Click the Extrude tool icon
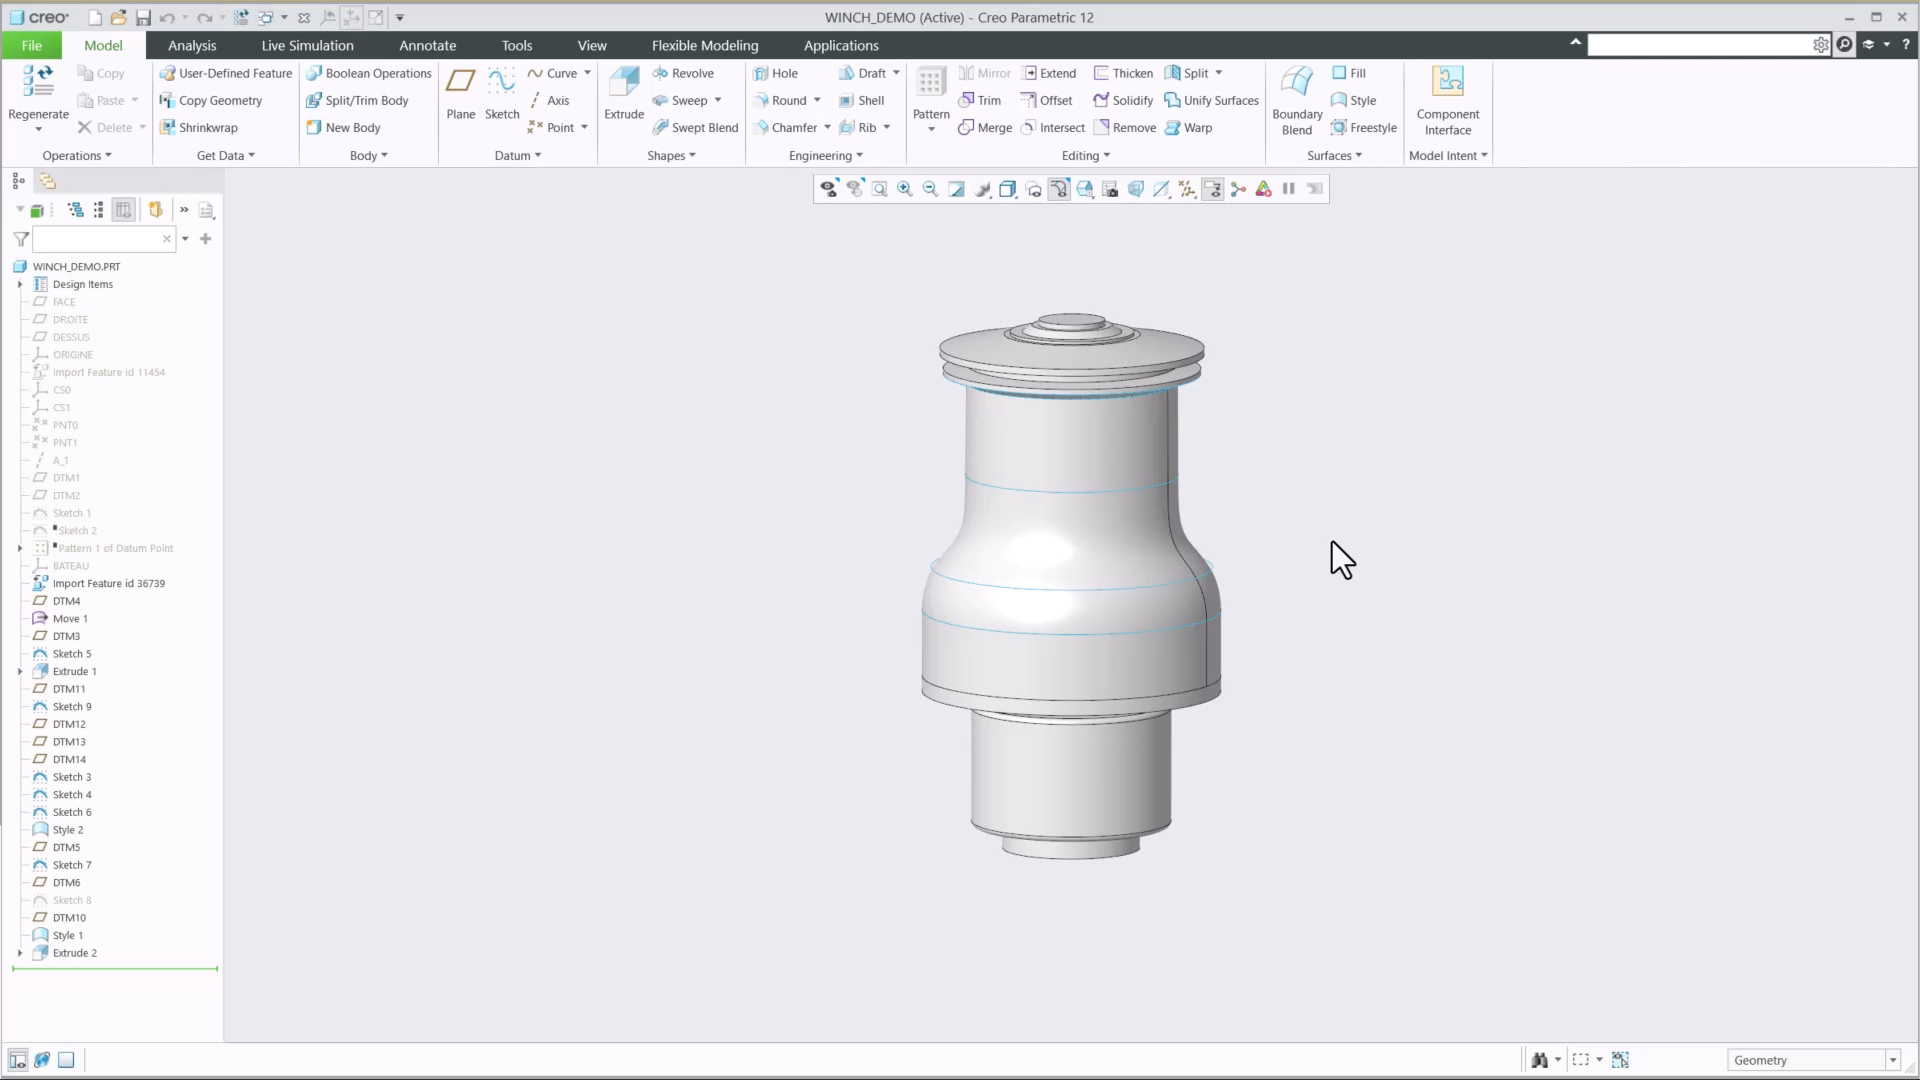Viewport: 1920px width, 1080px height. [x=624, y=82]
